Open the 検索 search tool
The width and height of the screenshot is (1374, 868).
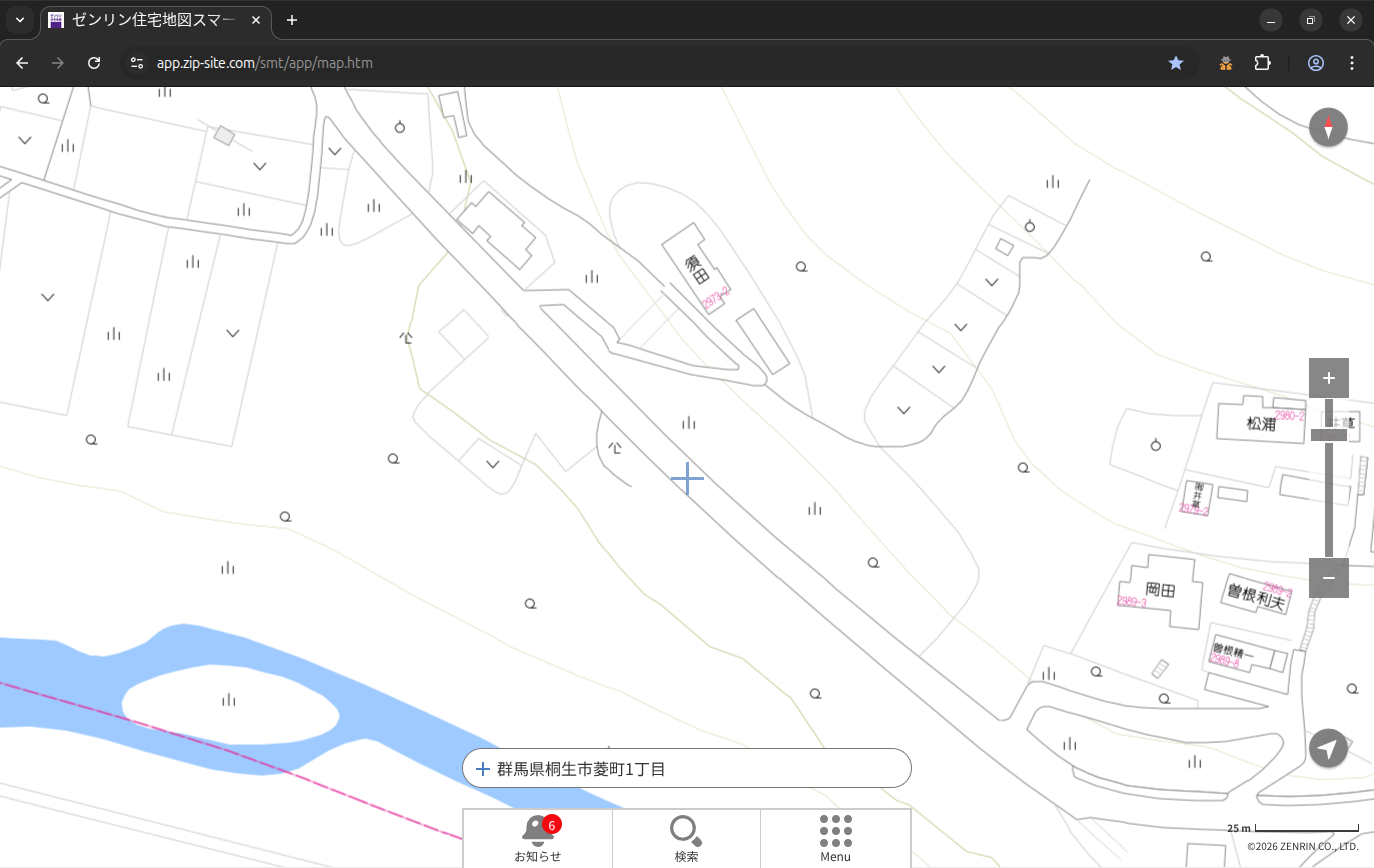(686, 837)
